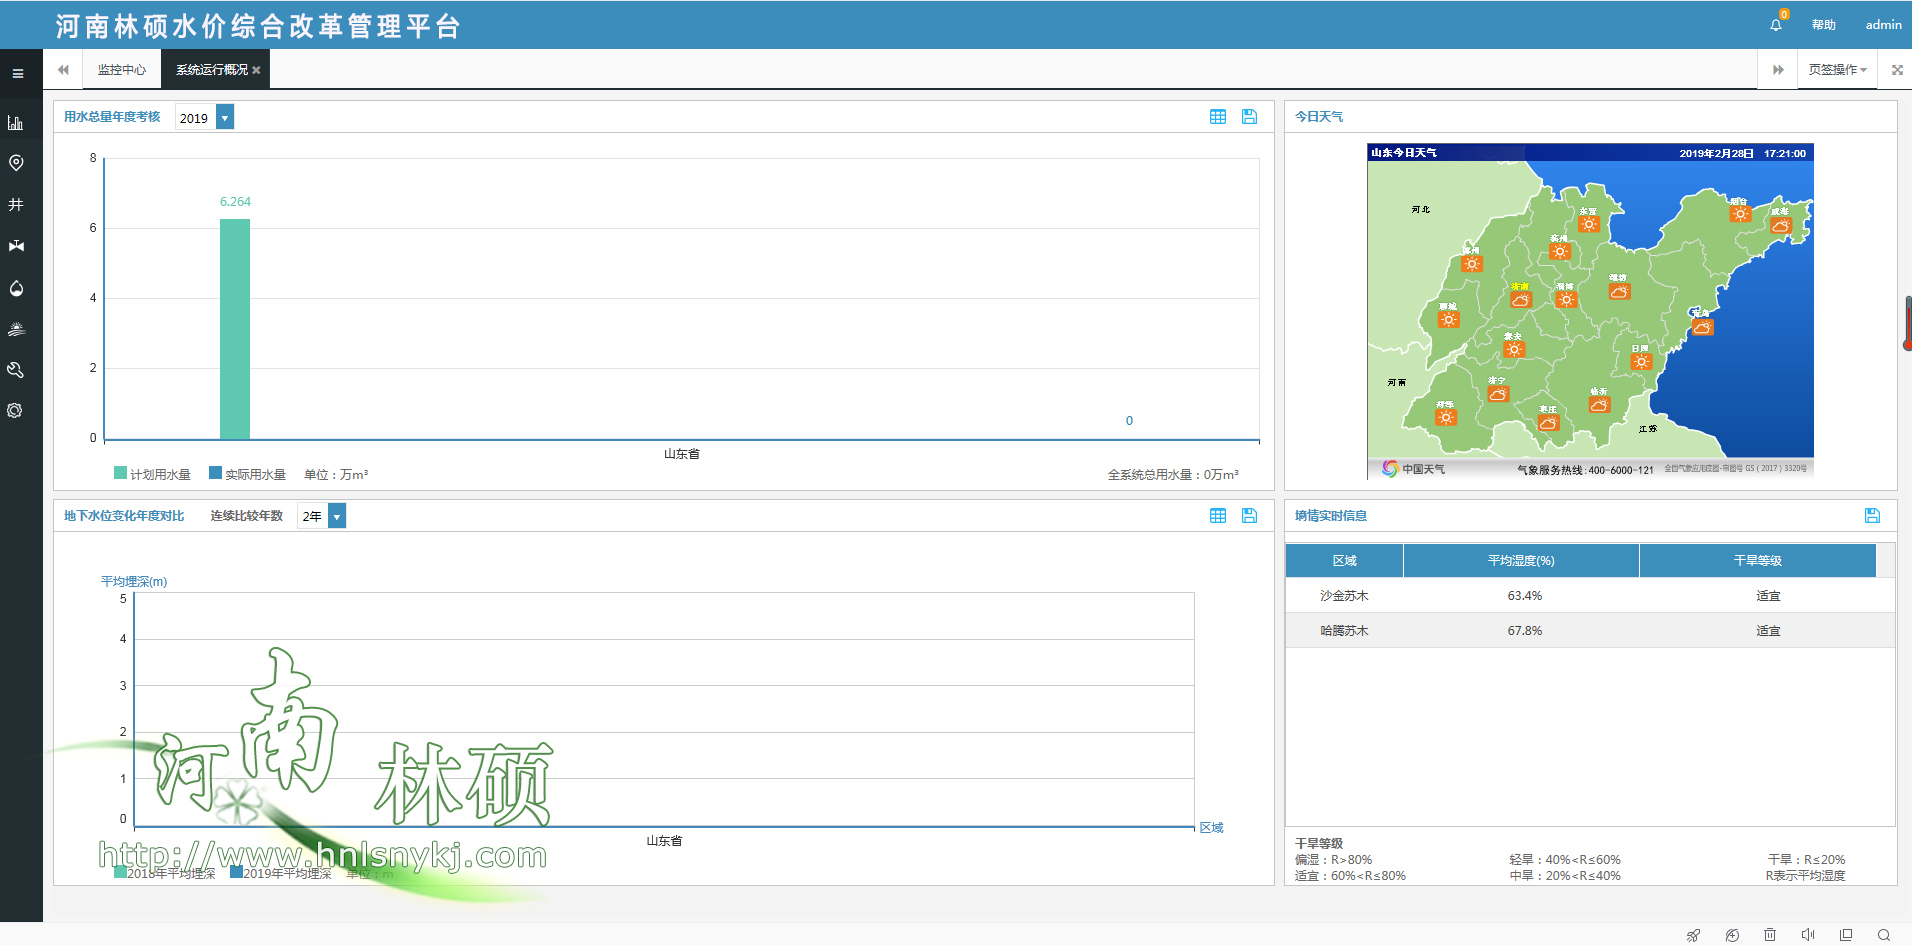Open the well (井) sidebar icon
The height and width of the screenshot is (945, 1912).
[x=16, y=204]
